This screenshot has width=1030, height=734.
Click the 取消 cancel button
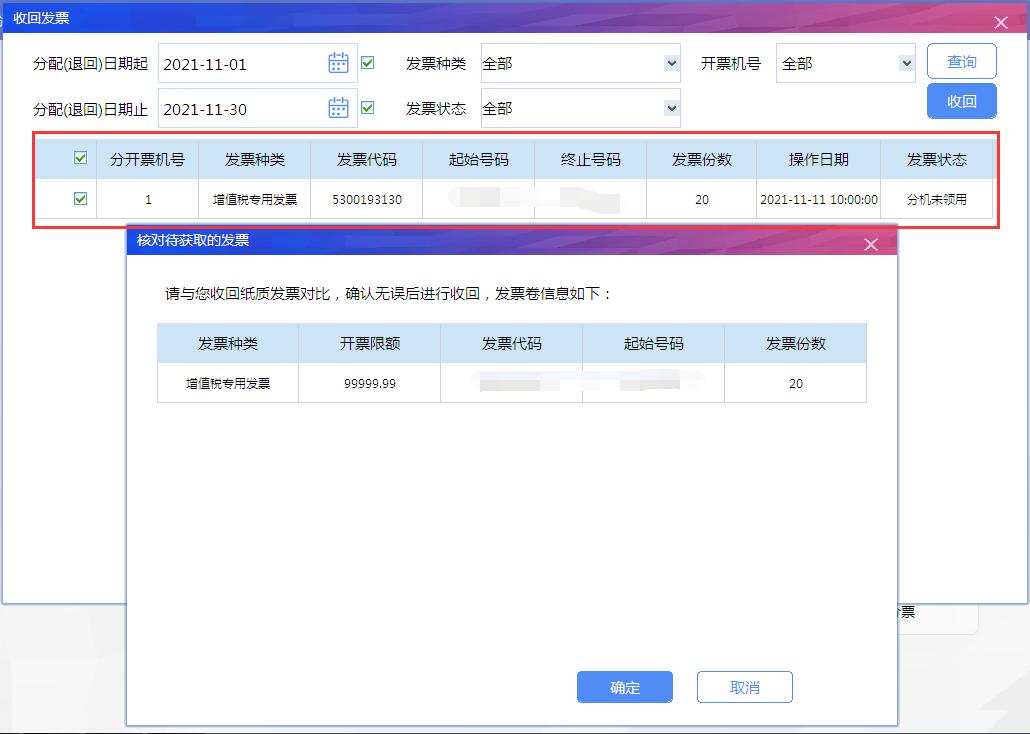[x=744, y=687]
